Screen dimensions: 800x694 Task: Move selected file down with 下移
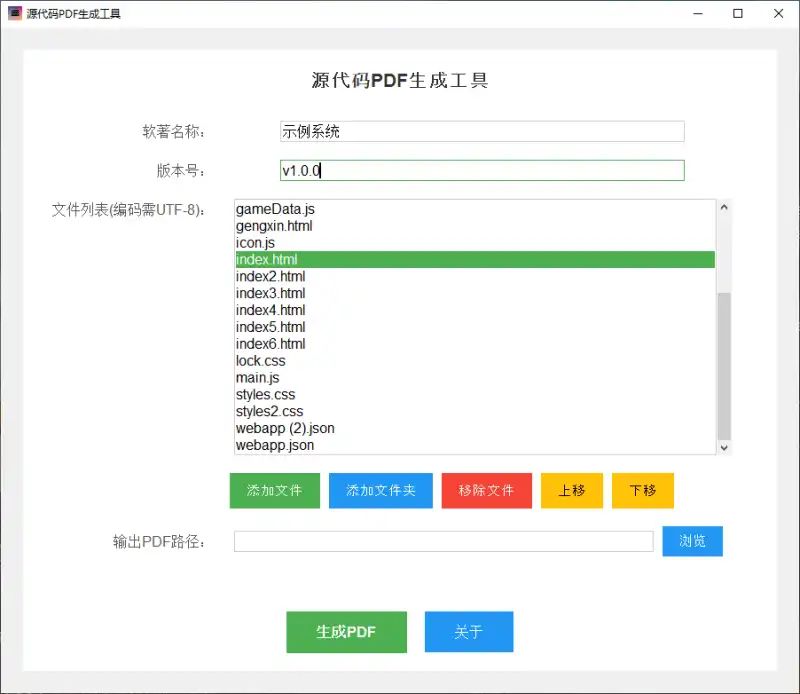(x=643, y=490)
